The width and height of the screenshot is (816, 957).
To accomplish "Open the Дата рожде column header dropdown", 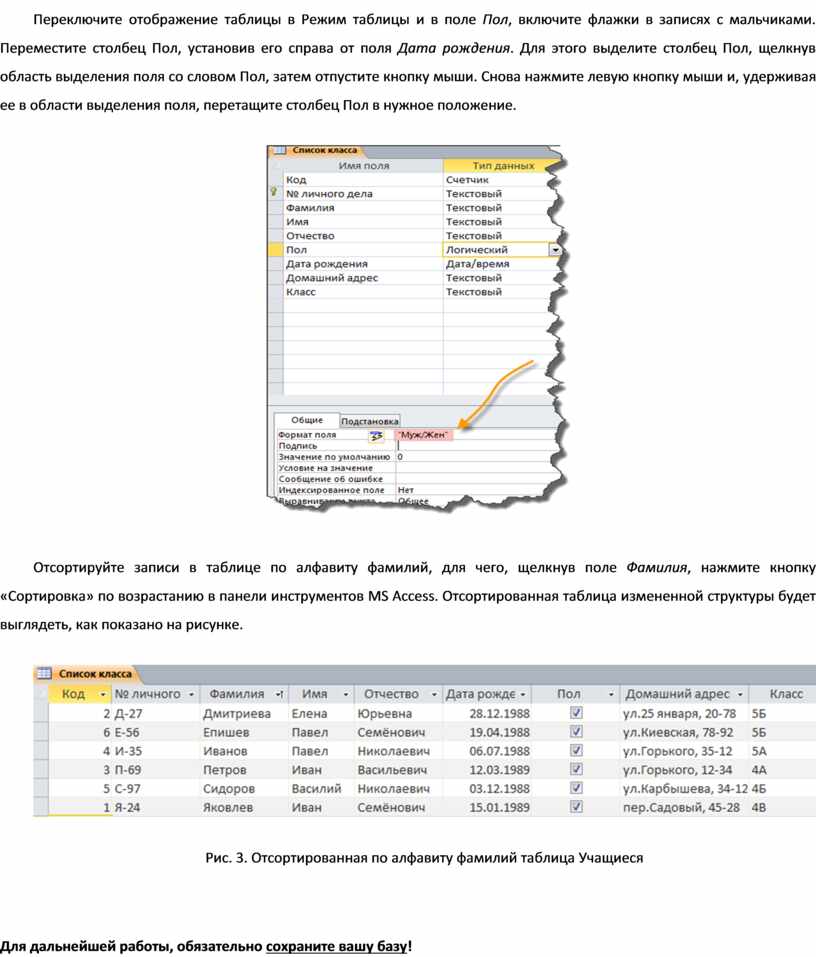I will coord(522,695).
